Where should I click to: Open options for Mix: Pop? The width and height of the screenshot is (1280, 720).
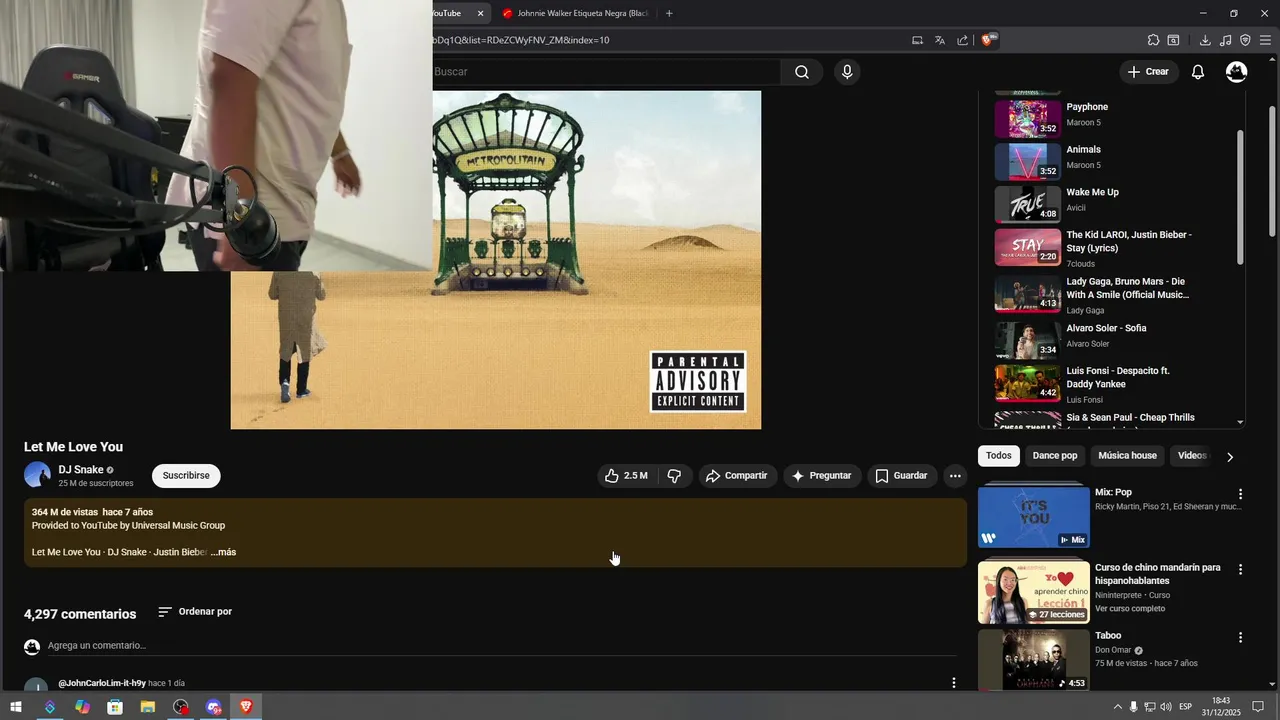click(1240, 494)
